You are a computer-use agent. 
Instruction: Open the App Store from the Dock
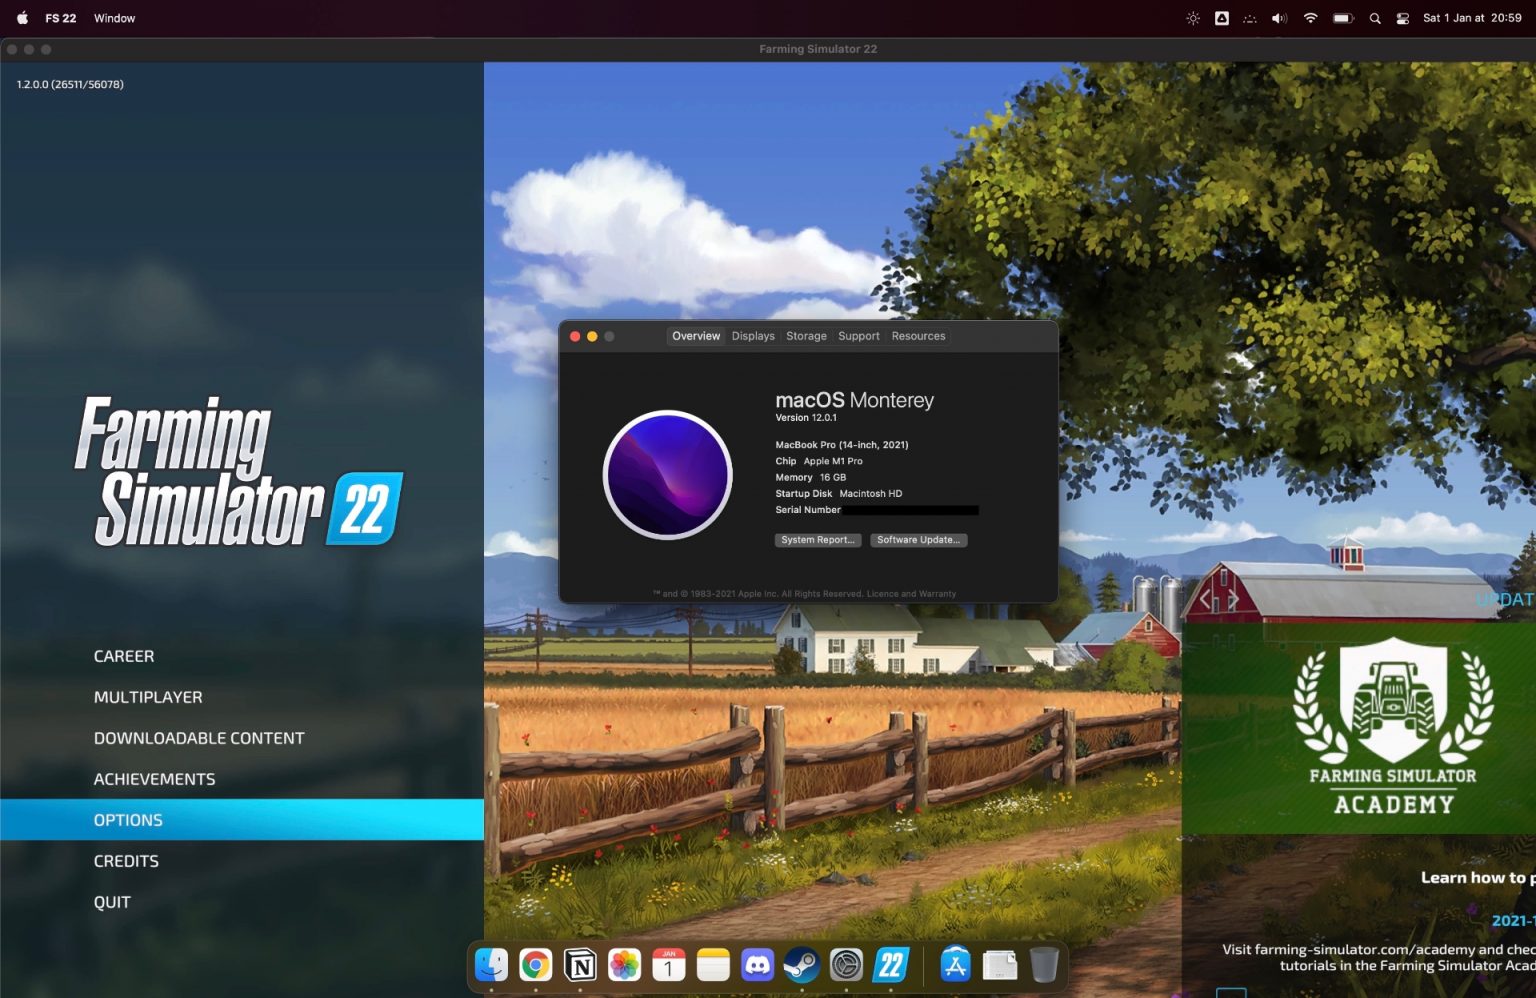click(x=955, y=964)
